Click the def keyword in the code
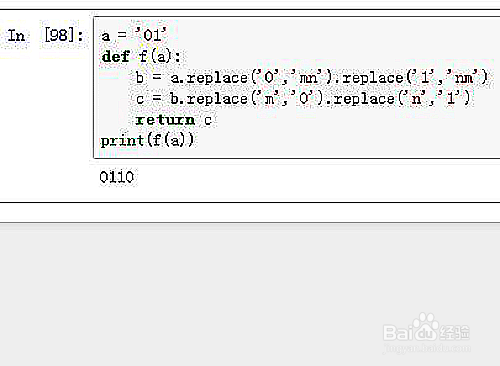This screenshot has height=366, width=500. click(115, 56)
